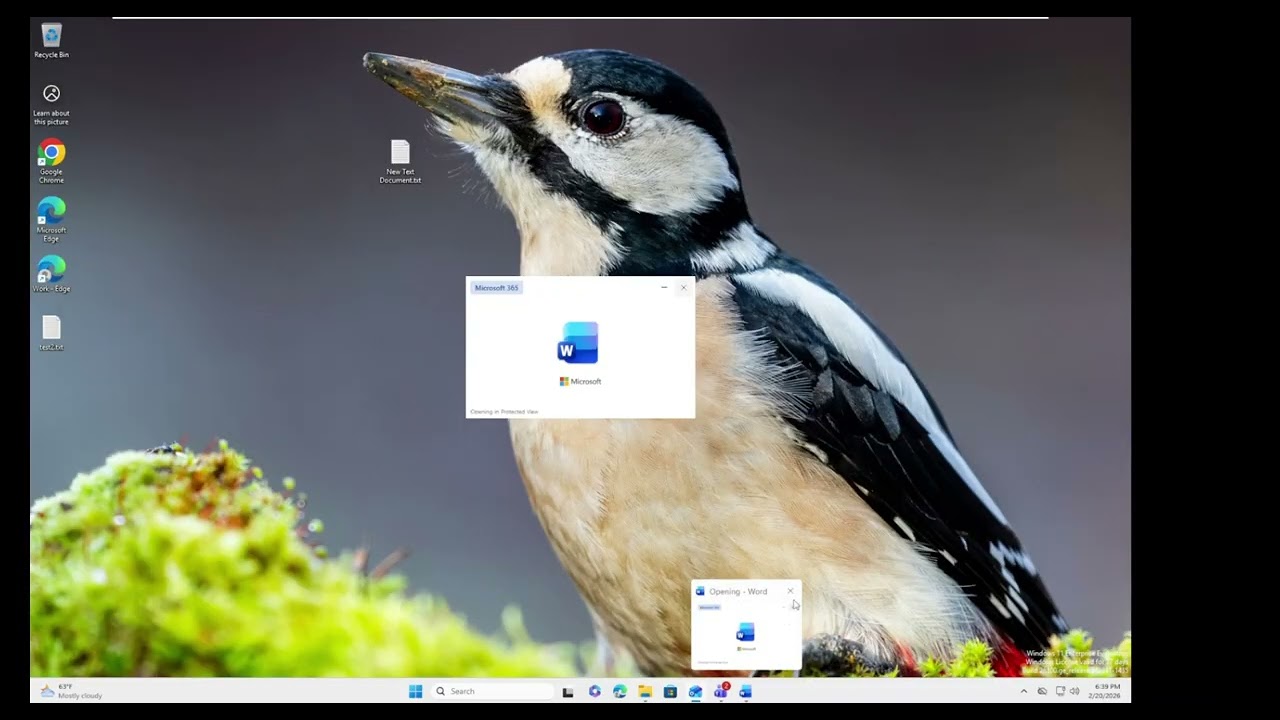Click the 'Microsoft 365' splash title label
The image size is (1280, 720).
497,288
